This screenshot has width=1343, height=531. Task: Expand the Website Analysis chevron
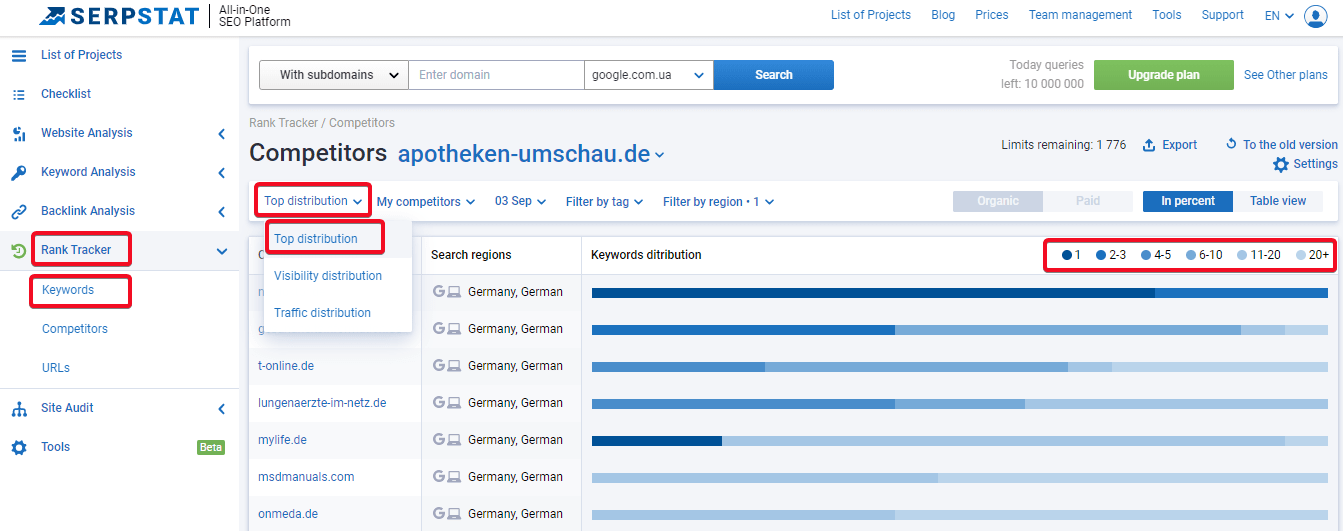click(221, 133)
